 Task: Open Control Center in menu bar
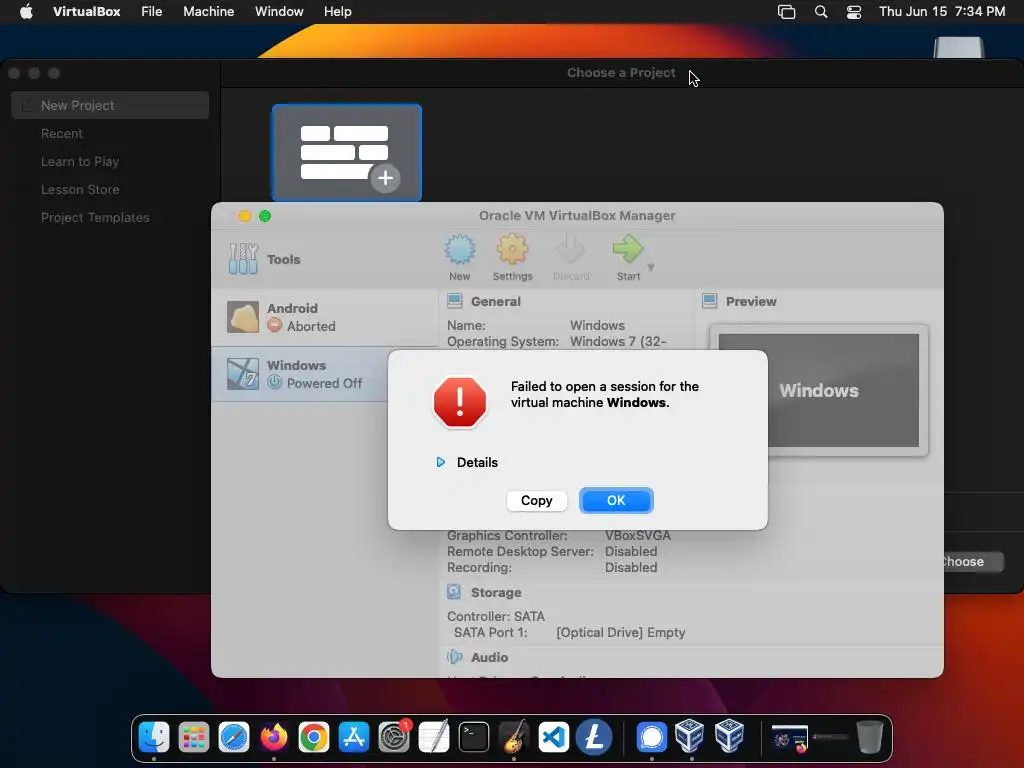[x=854, y=12]
